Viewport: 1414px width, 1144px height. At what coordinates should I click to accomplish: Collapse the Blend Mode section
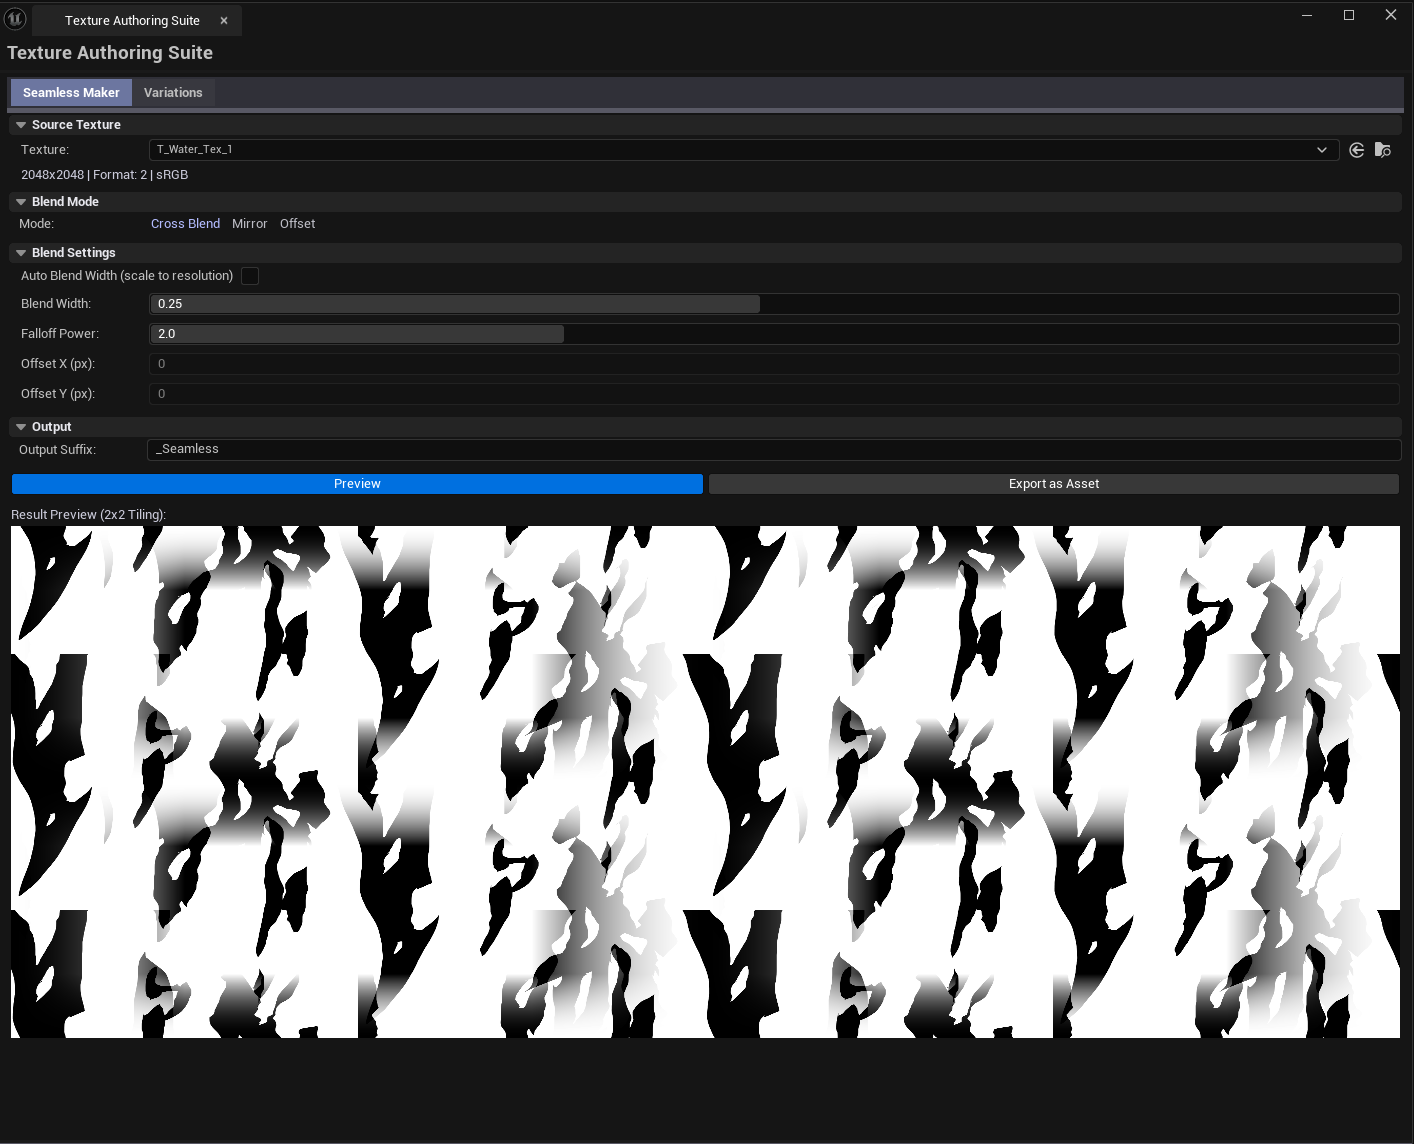coord(21,202)
